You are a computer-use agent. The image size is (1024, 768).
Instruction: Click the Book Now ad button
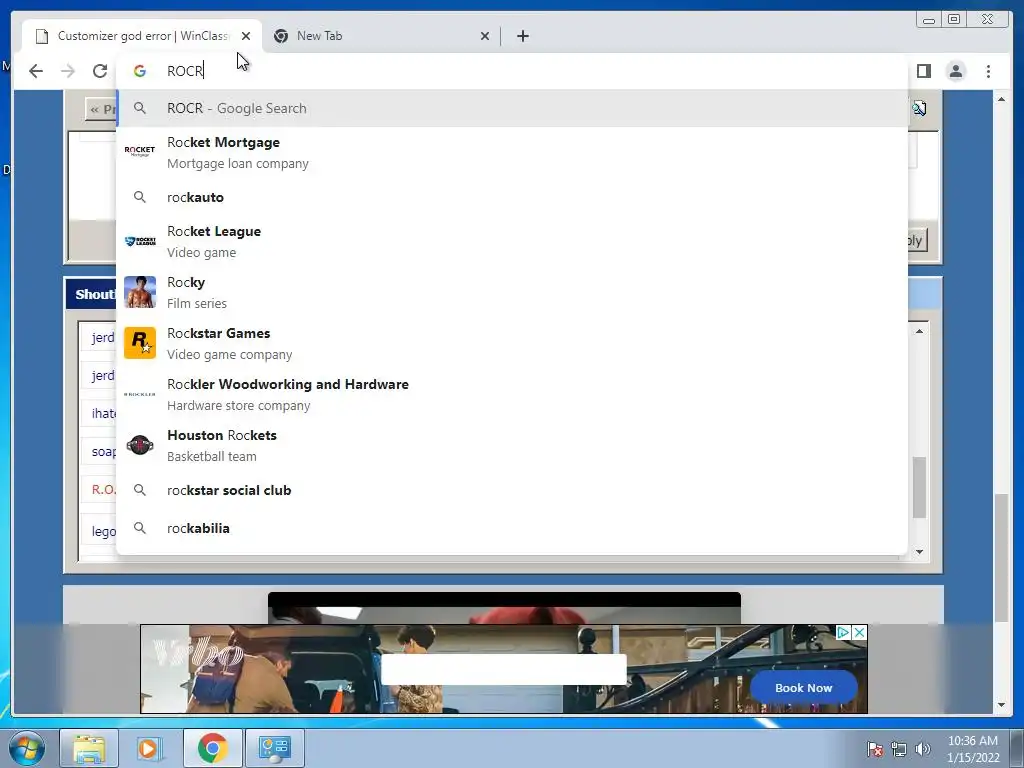coord(803,688)
